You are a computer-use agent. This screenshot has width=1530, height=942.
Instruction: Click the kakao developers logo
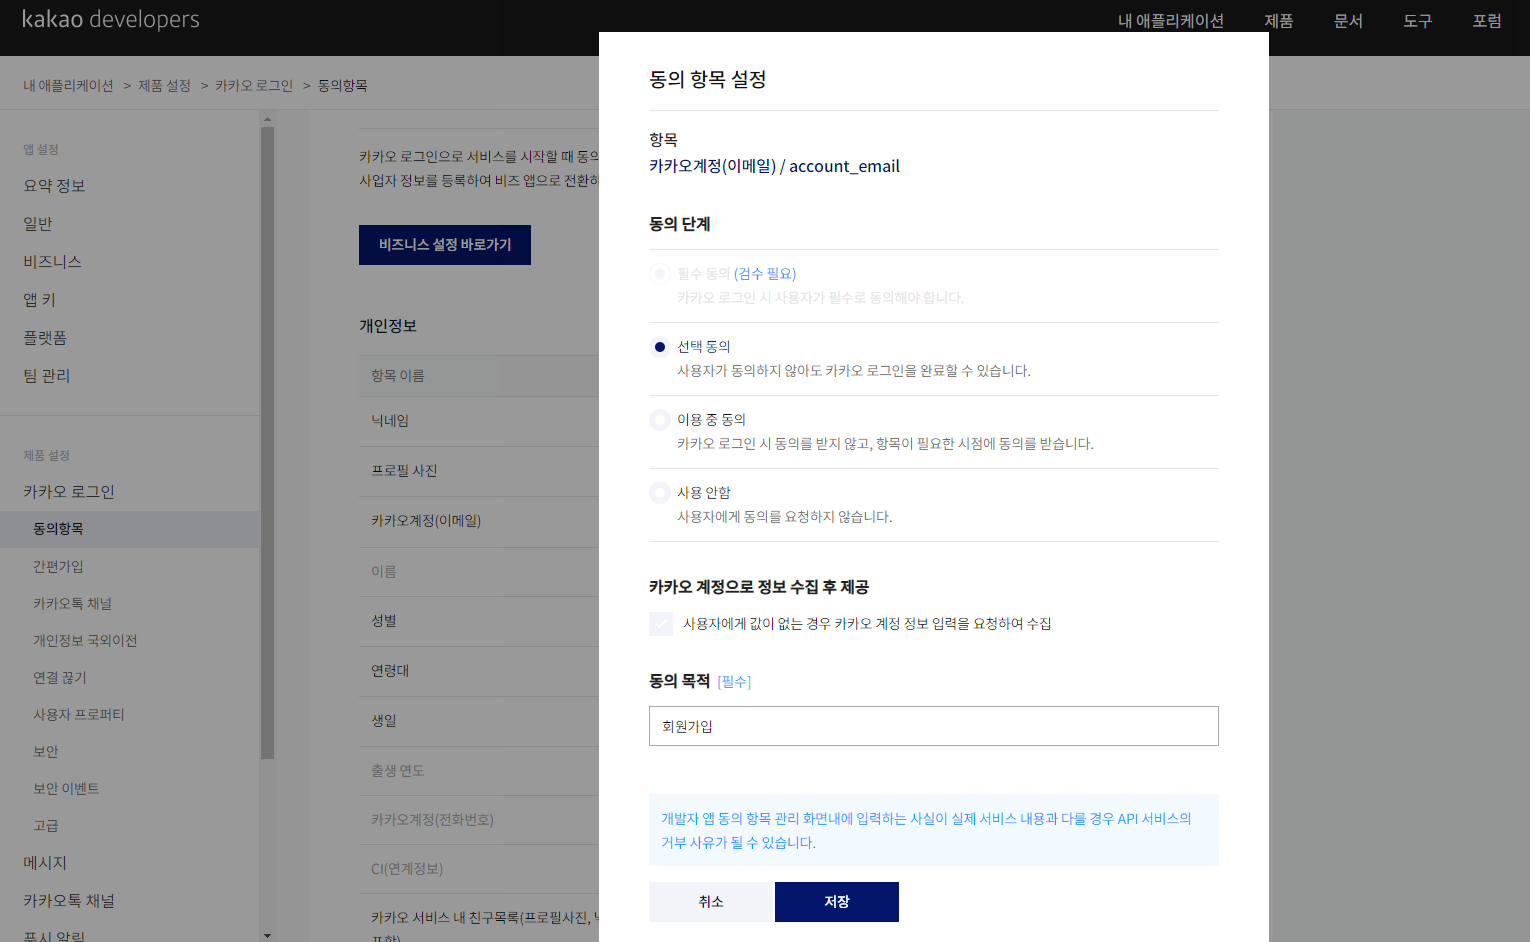coord(111,19)
